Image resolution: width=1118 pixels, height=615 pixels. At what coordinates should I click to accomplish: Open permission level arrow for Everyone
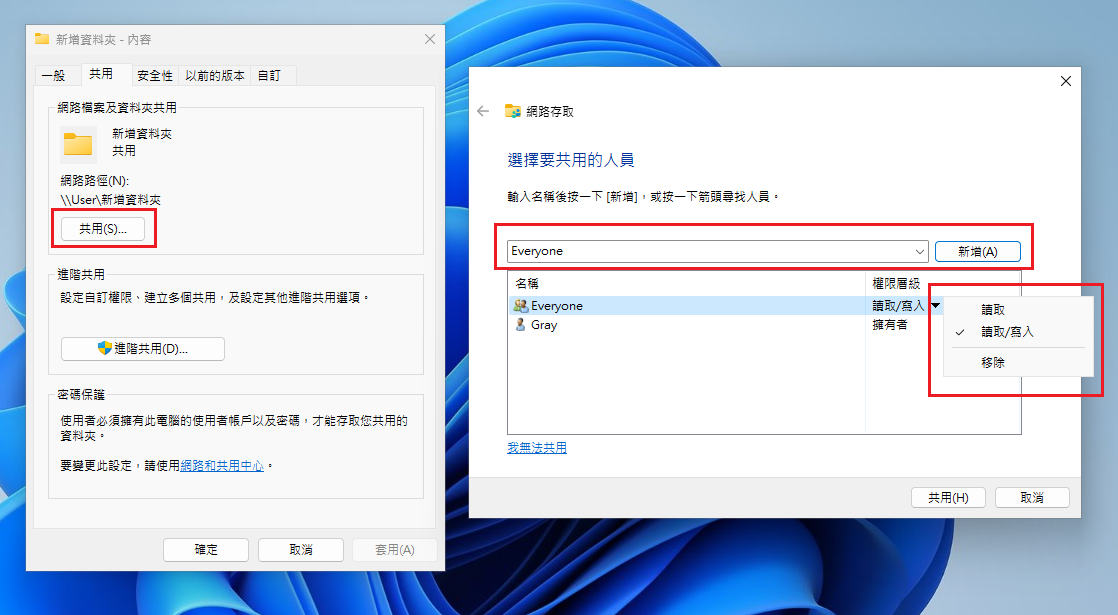click(x=935, y=306)
